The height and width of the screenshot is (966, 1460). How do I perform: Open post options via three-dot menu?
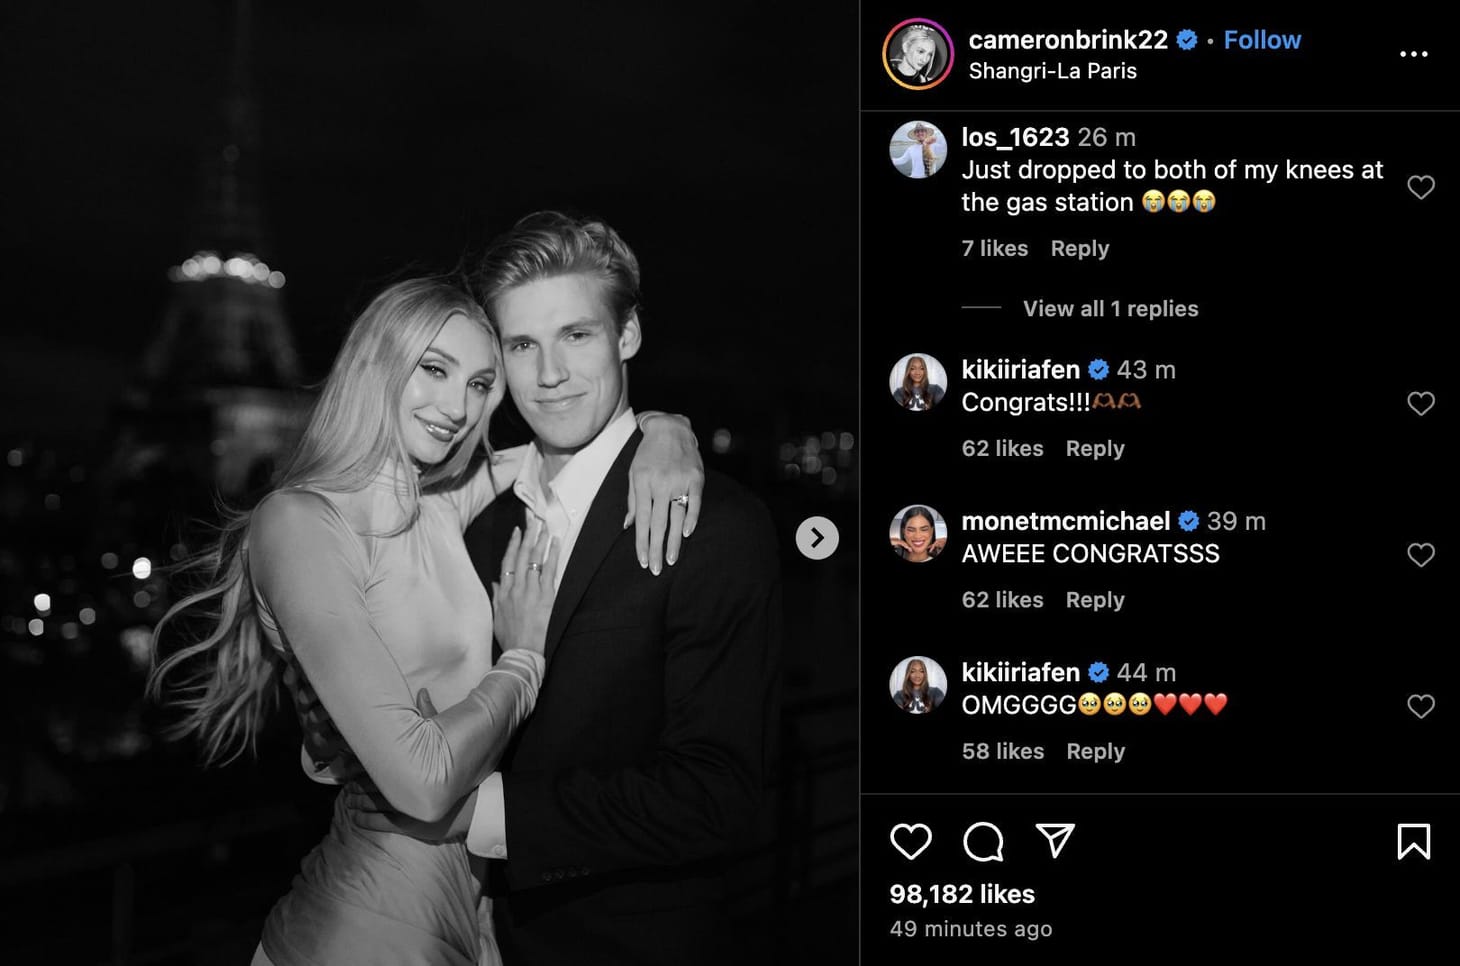pos(1414,54)
